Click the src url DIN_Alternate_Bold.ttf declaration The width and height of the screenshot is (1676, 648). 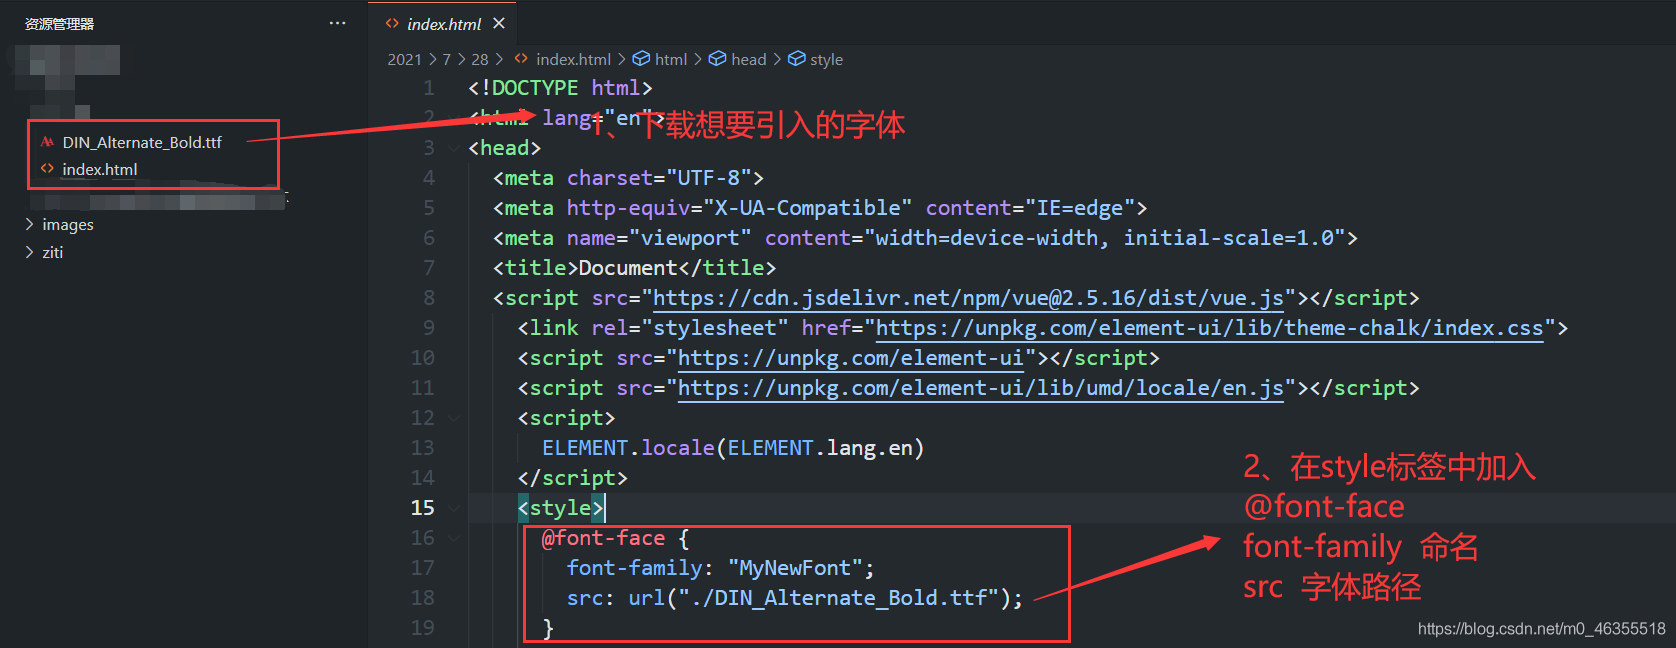[795, 598]
